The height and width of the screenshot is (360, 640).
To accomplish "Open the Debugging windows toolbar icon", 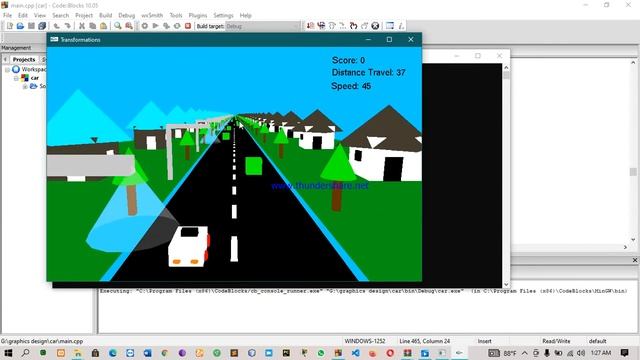I will [390, 26].
